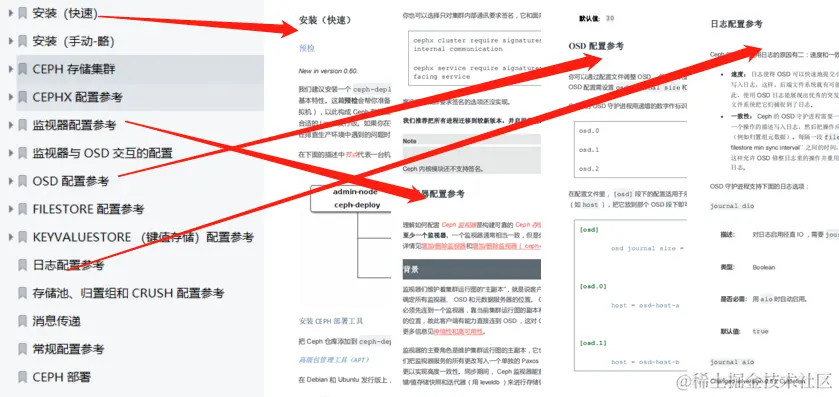Screen dimensions: 839x397
Task: Click New in version 0.60 text
Action: (x=328, y=71)
